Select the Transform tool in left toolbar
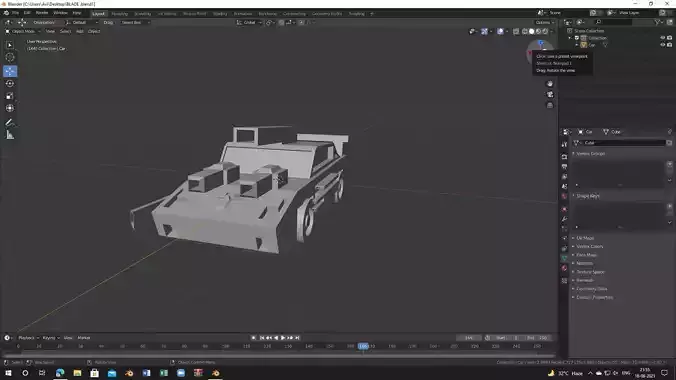Viewport: 676px width, 380px height. (10, 108)
